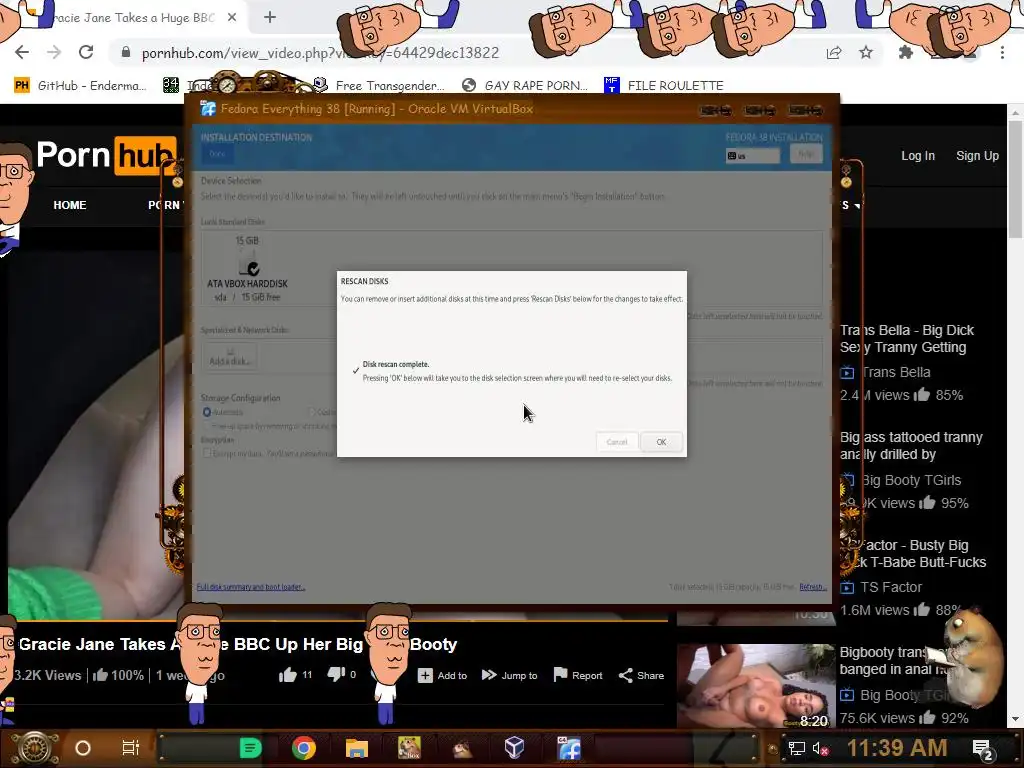1024x768 pixels.
Task: Tick the 'Encrypt my data' checkbox
Action: [x=207, y=453]
